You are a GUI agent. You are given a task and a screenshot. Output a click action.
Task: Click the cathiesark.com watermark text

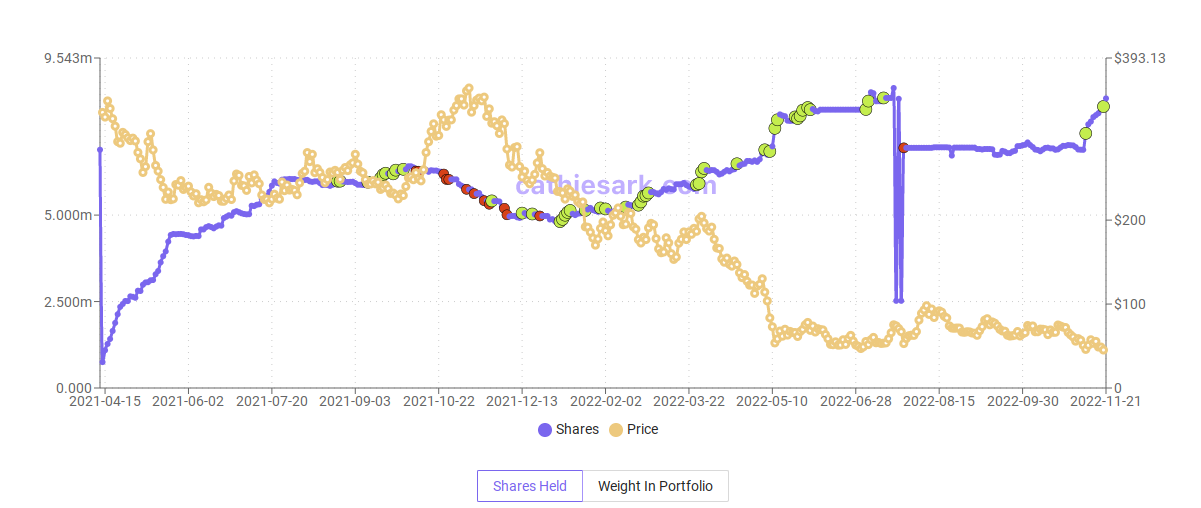click(x=616, y=185)
